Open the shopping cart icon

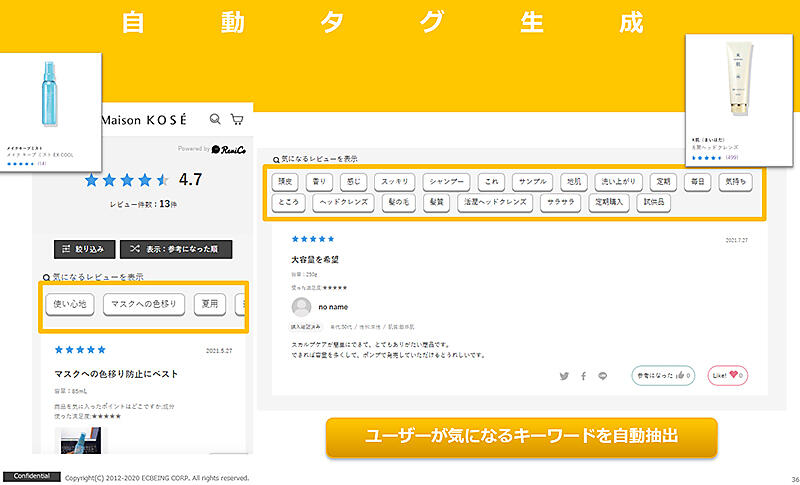(237, 119)
